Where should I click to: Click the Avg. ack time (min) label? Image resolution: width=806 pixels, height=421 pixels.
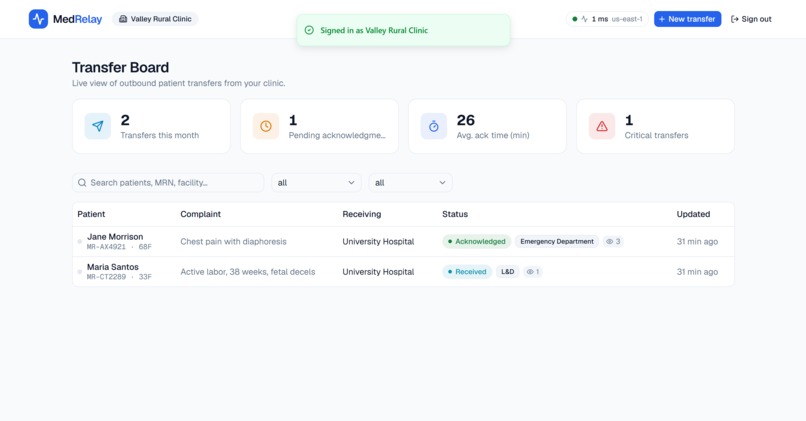click(493, 135)
